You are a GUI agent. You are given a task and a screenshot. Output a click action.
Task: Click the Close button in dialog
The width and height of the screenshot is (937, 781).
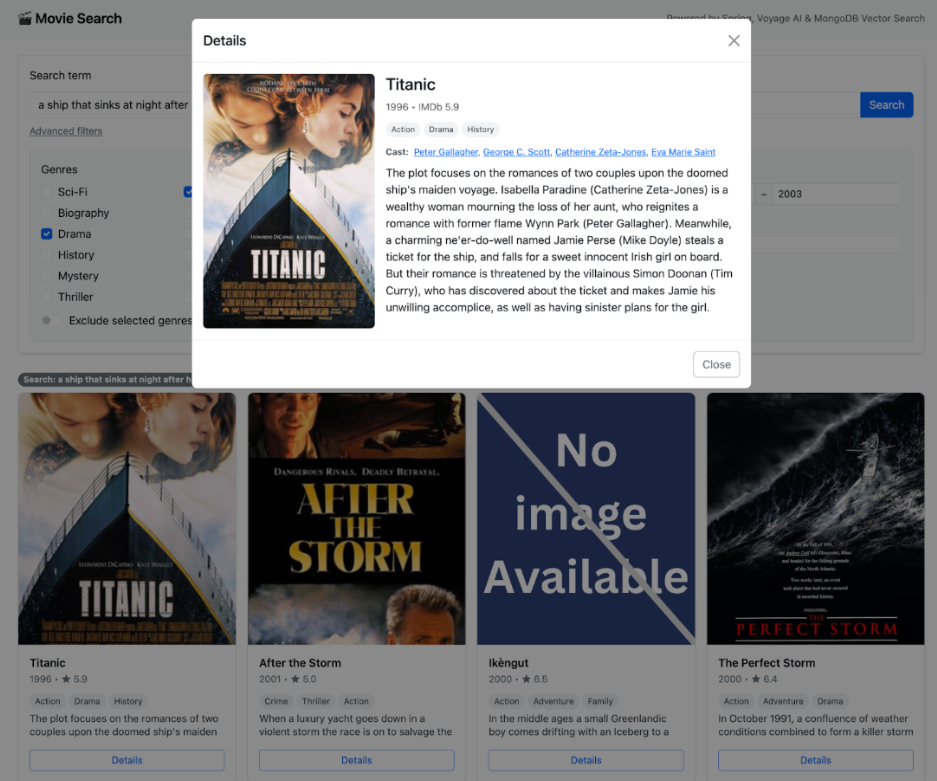click(x=716, y=364)
